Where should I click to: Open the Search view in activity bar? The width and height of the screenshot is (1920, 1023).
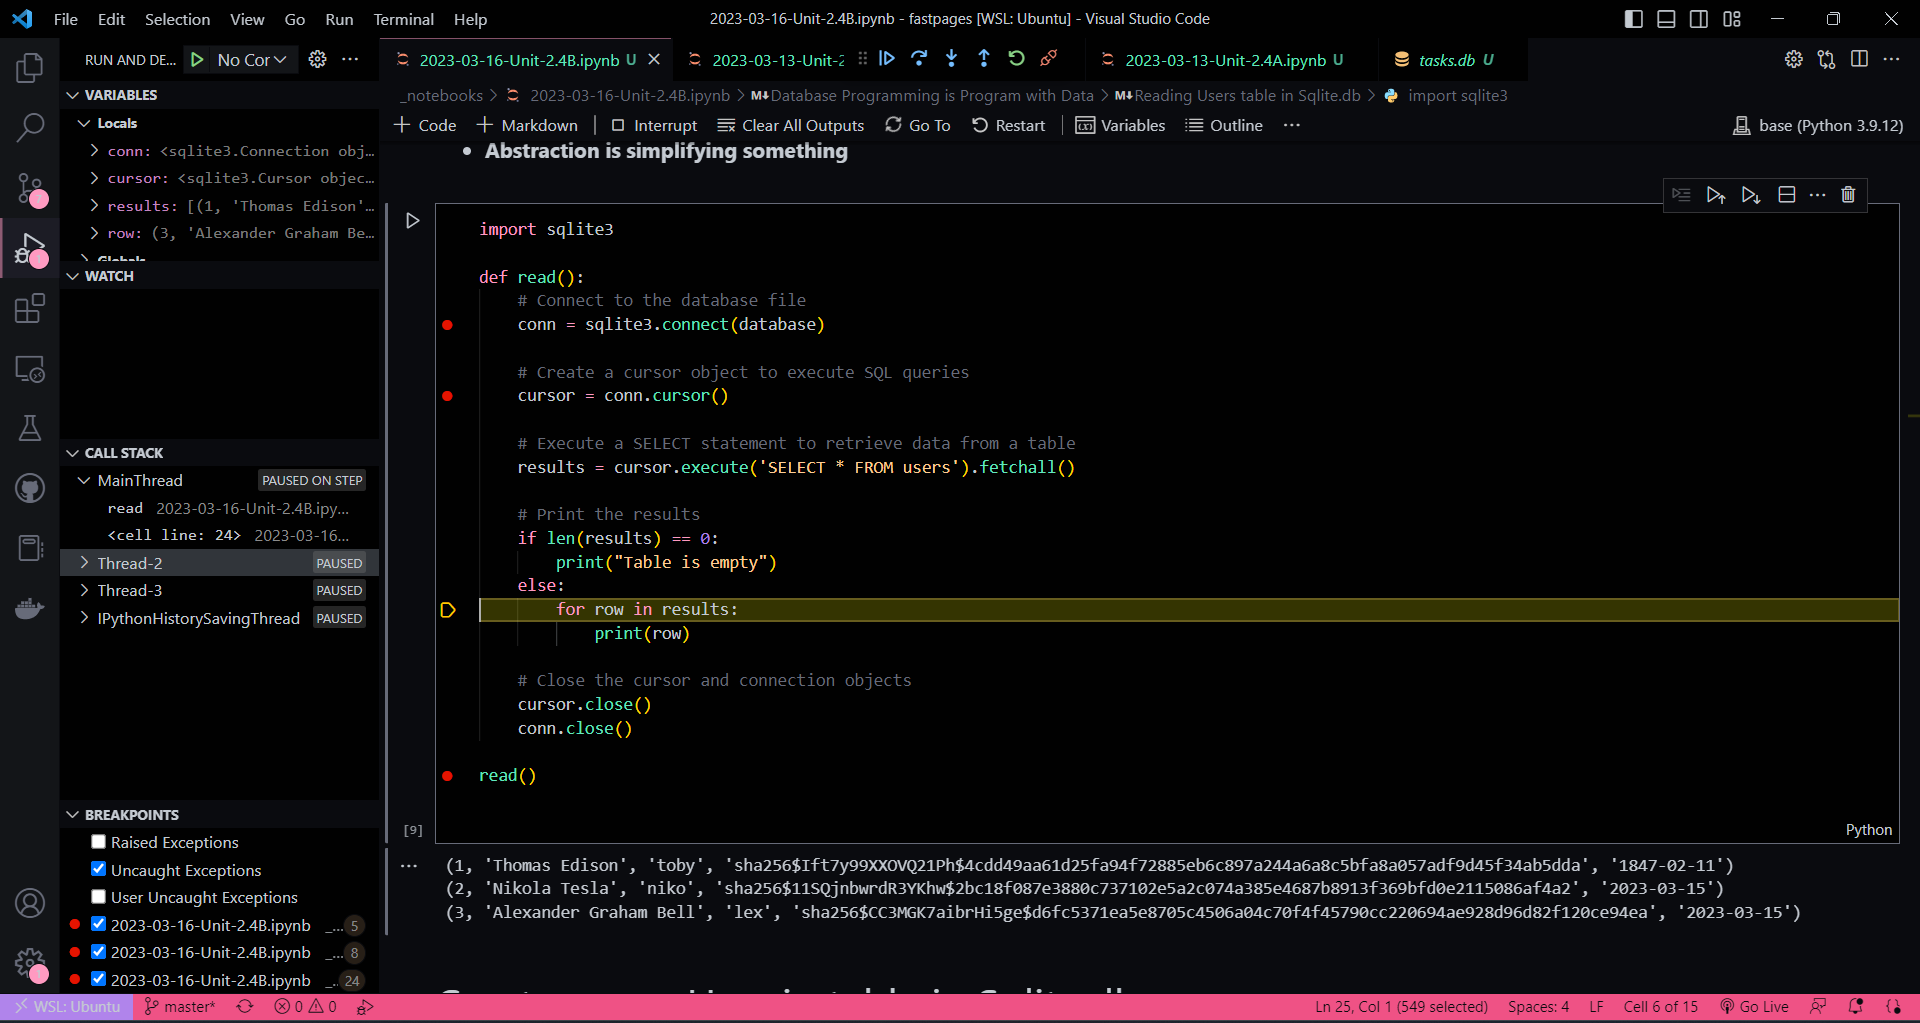coord(30,127)
